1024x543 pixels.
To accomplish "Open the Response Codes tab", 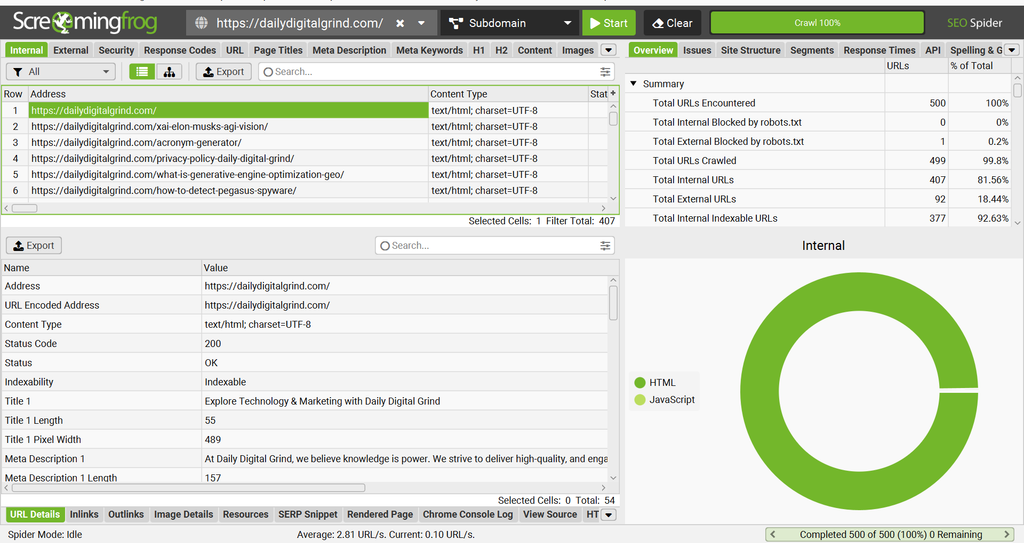I will (x=180, y=50).
